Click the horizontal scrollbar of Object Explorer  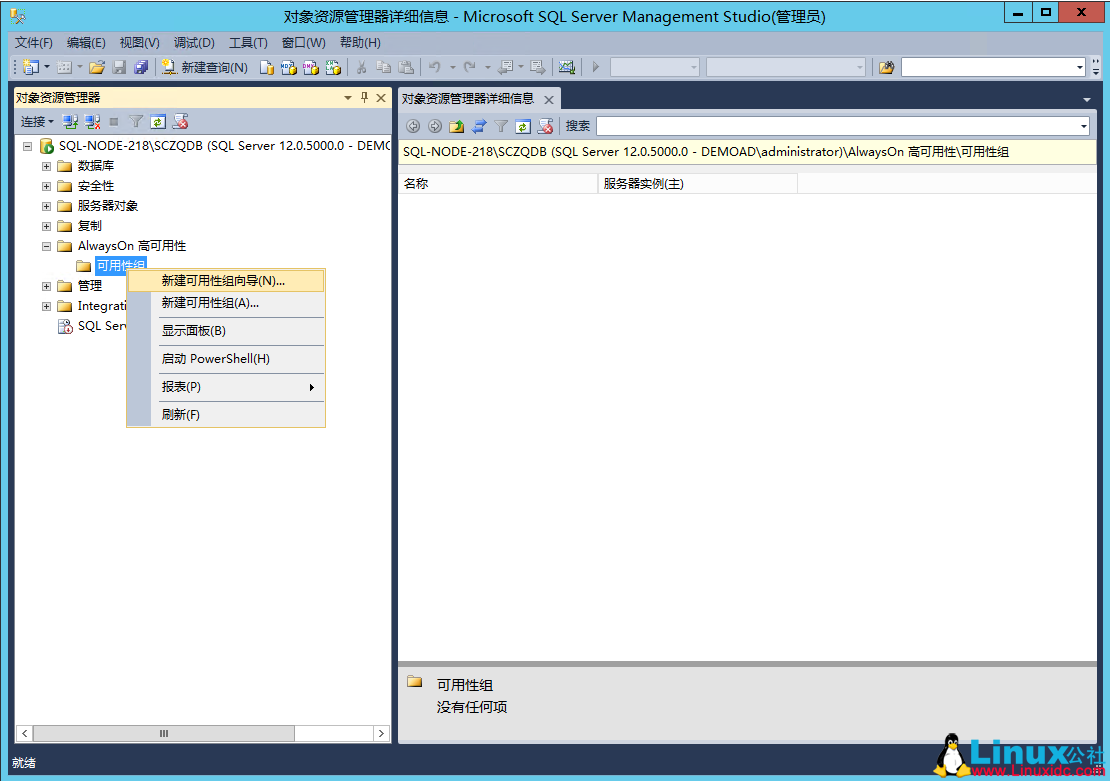[165, 733]
